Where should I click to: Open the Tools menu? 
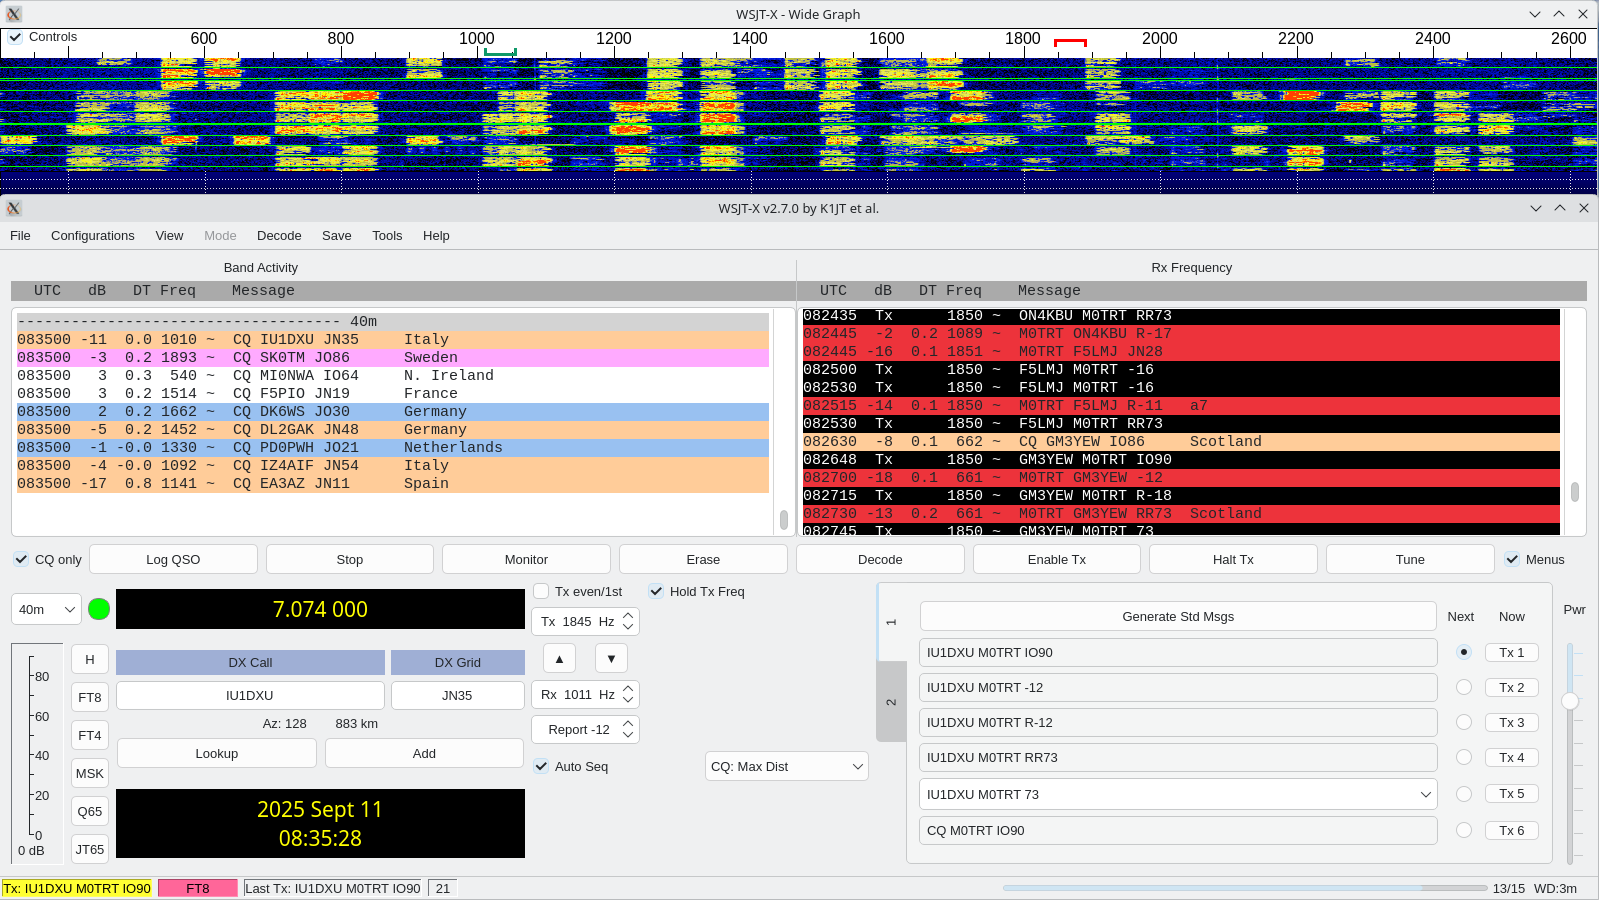(387, 236)
